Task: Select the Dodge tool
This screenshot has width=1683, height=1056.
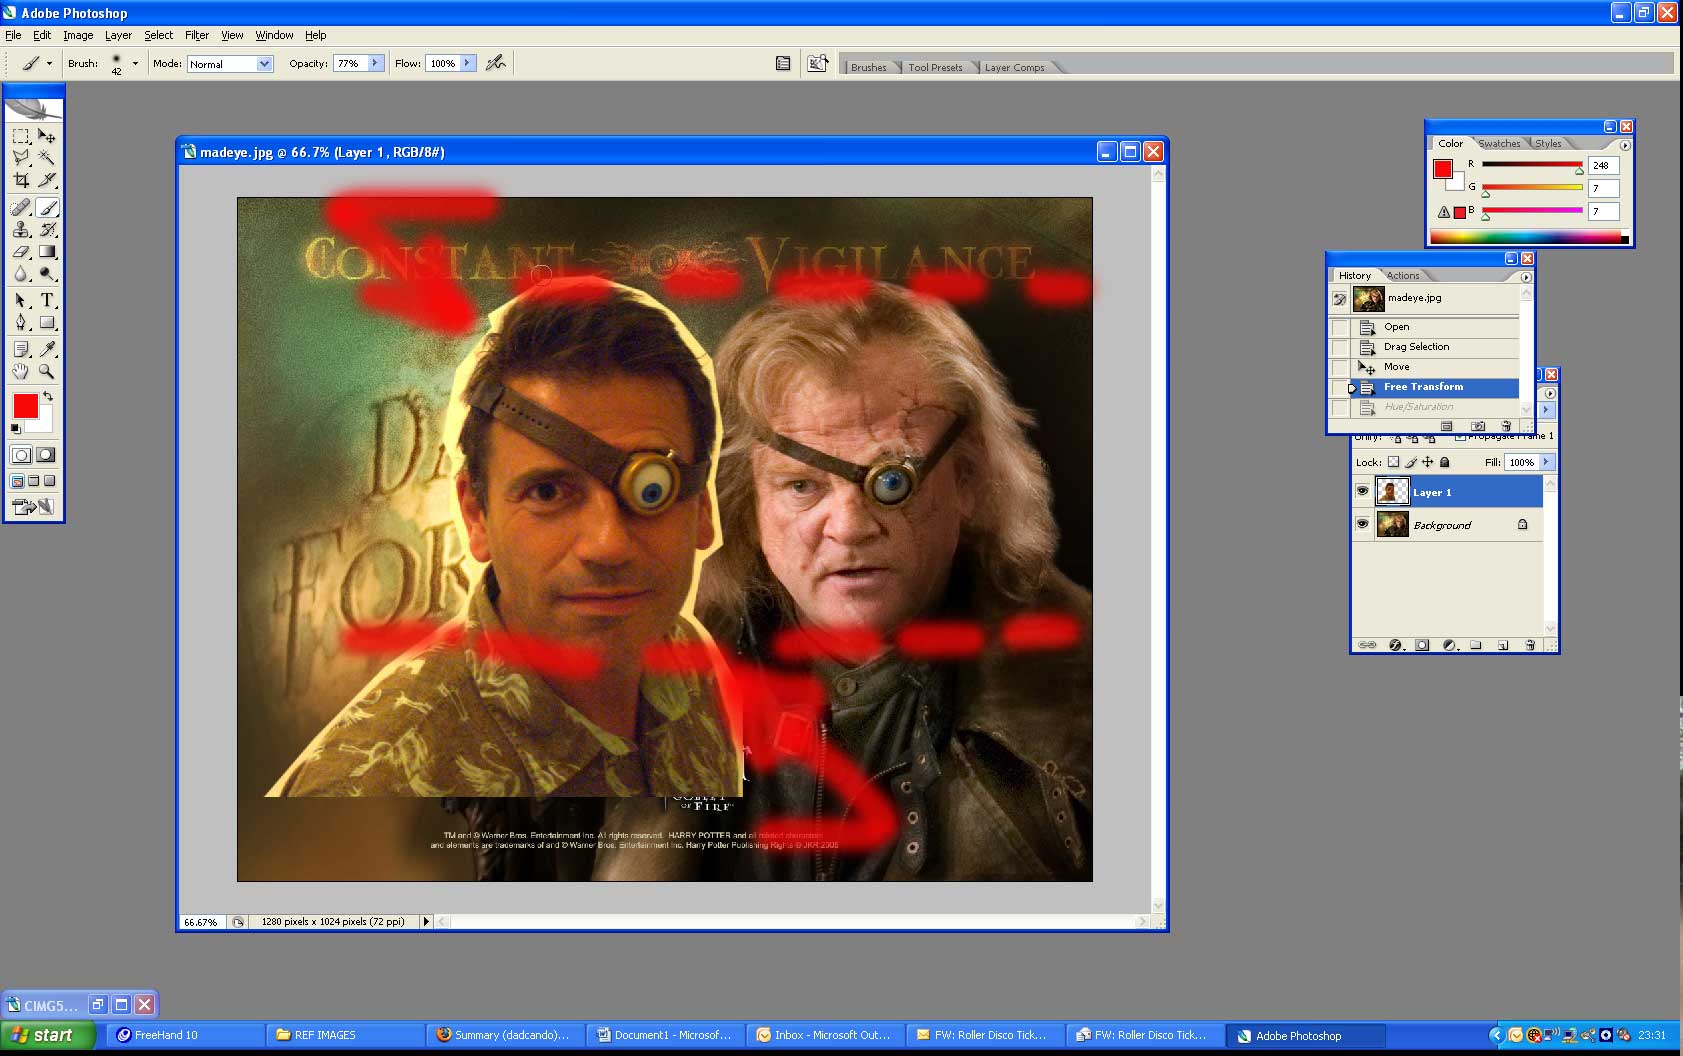Action: [47, 274]
